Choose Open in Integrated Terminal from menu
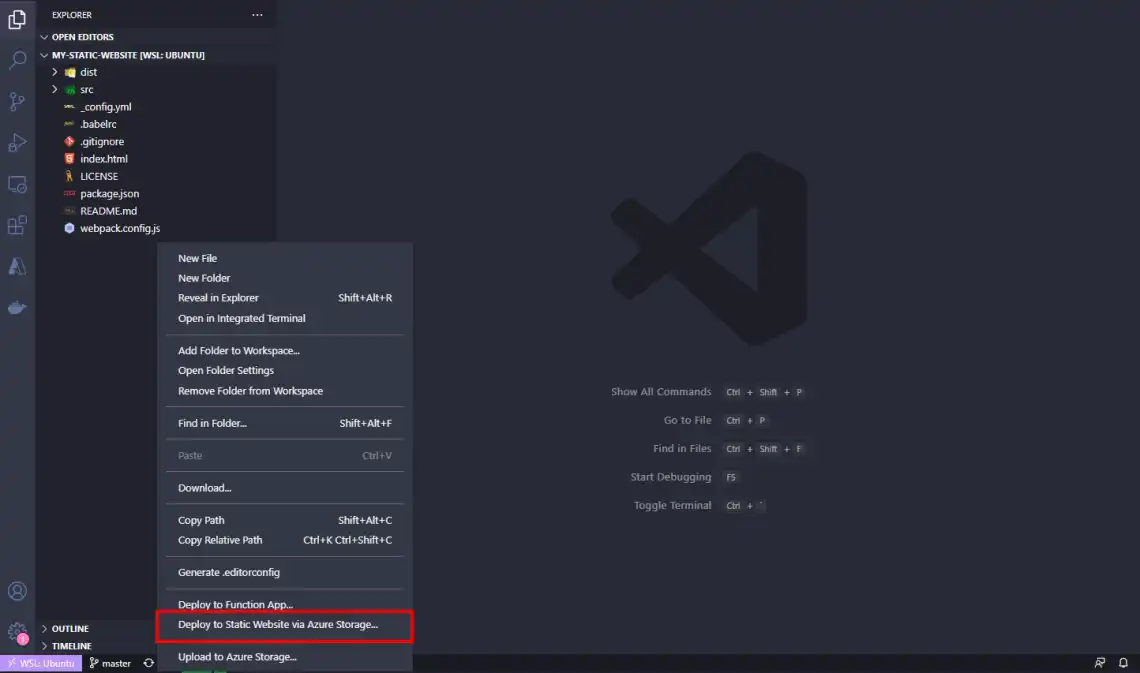Viewport: 1140px width, 673px height. 242,318
